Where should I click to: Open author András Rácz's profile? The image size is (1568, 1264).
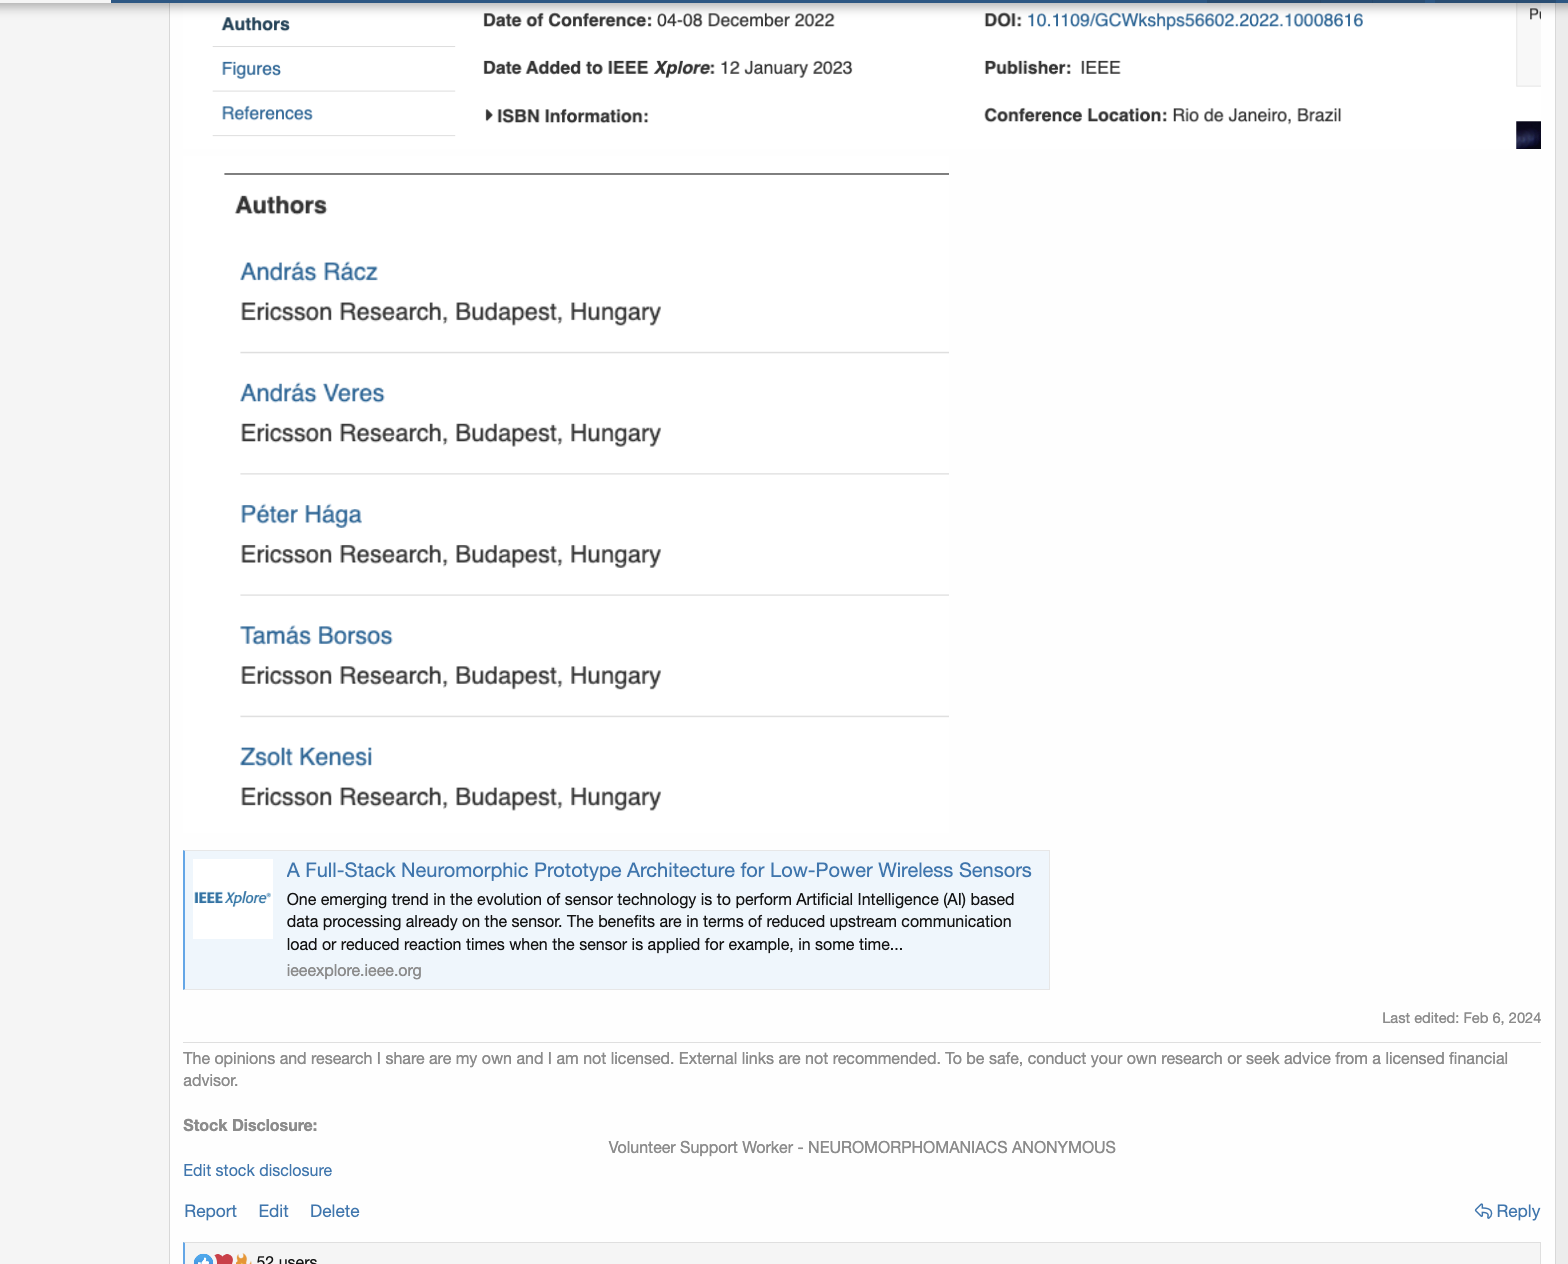pyautogui.click(x=308, y=272)
